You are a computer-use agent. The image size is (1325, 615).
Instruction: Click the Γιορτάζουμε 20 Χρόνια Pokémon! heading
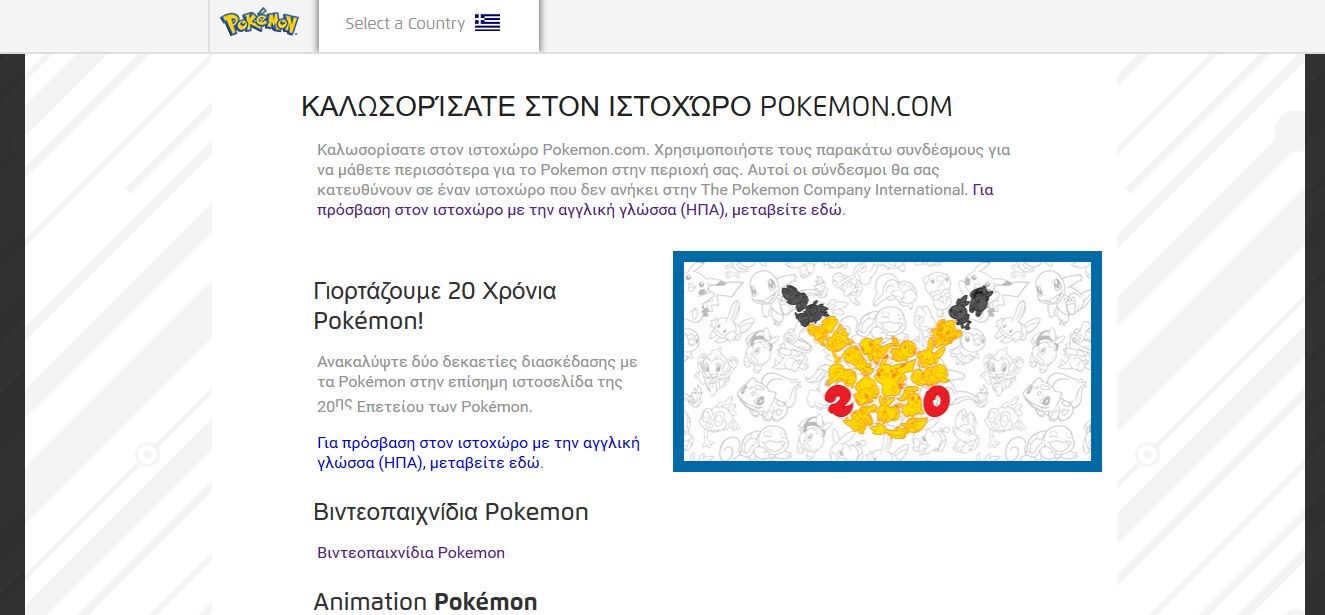pos(434,306)
